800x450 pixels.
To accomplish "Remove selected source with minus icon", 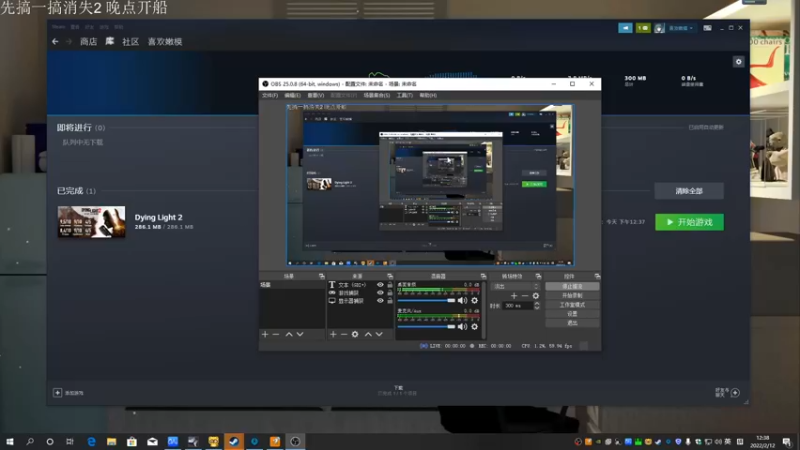I will (x=344, y=334).
